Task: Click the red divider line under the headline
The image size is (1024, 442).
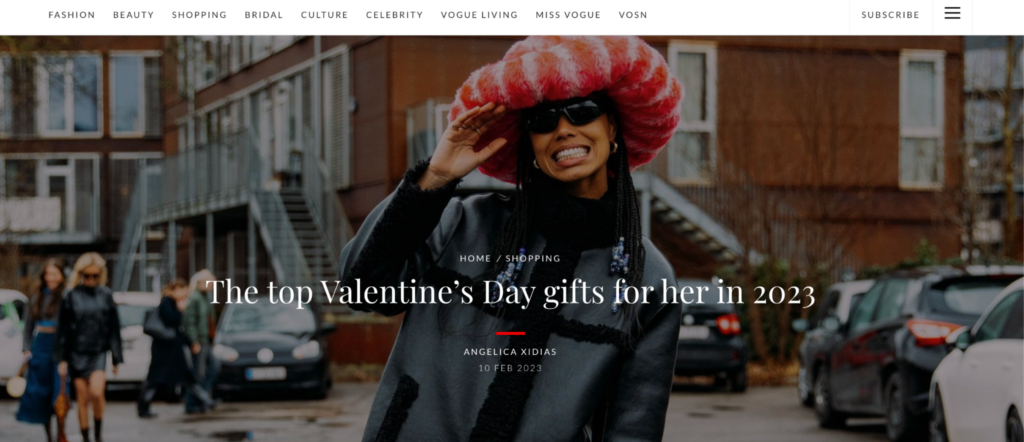Action: (x=510, y=333)
